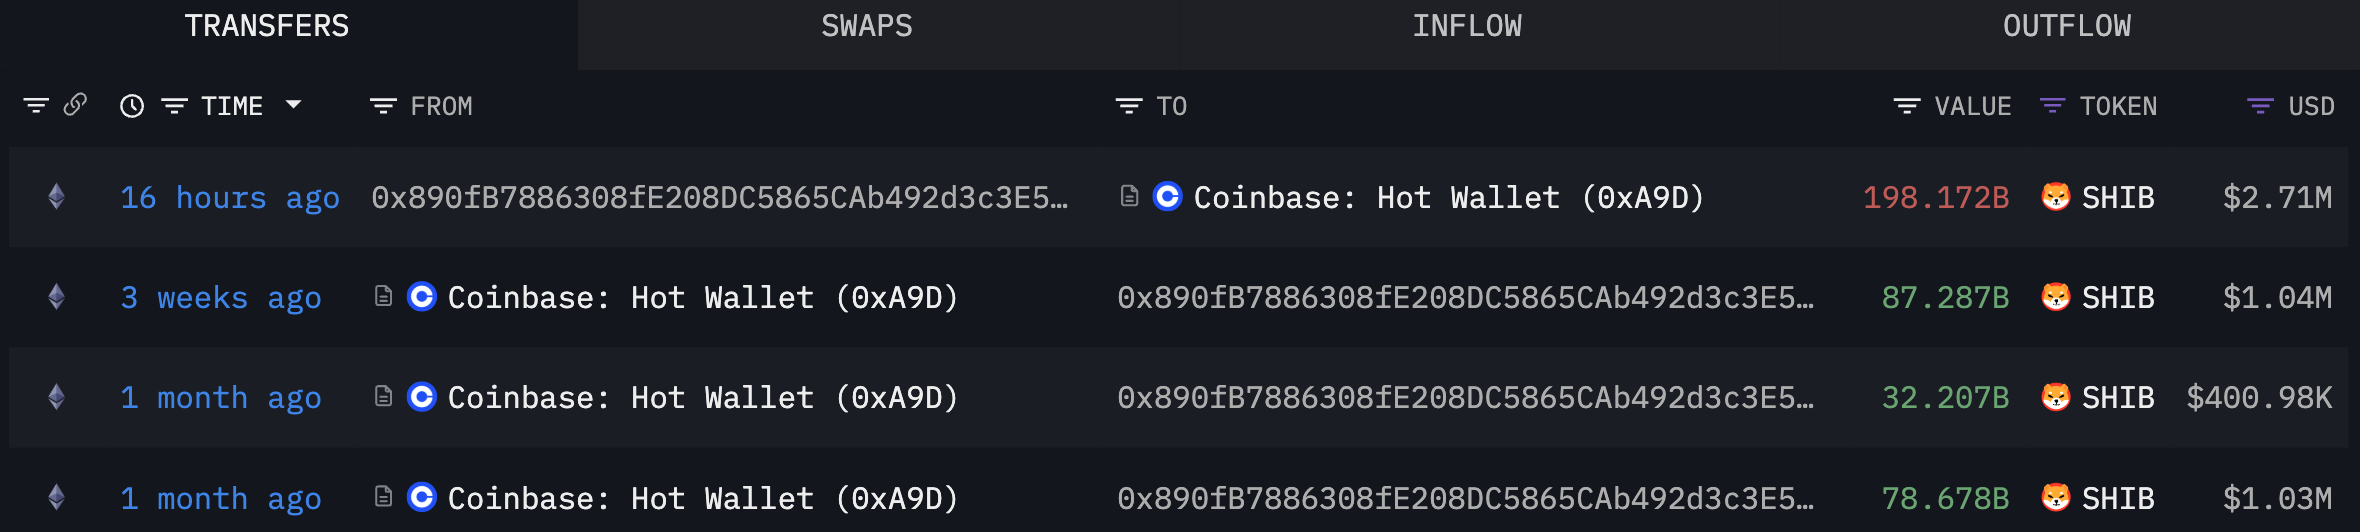Viewport: 2360px width, 532px height.
Task: Click the TIME column filter icon
Action: [175, 106]
